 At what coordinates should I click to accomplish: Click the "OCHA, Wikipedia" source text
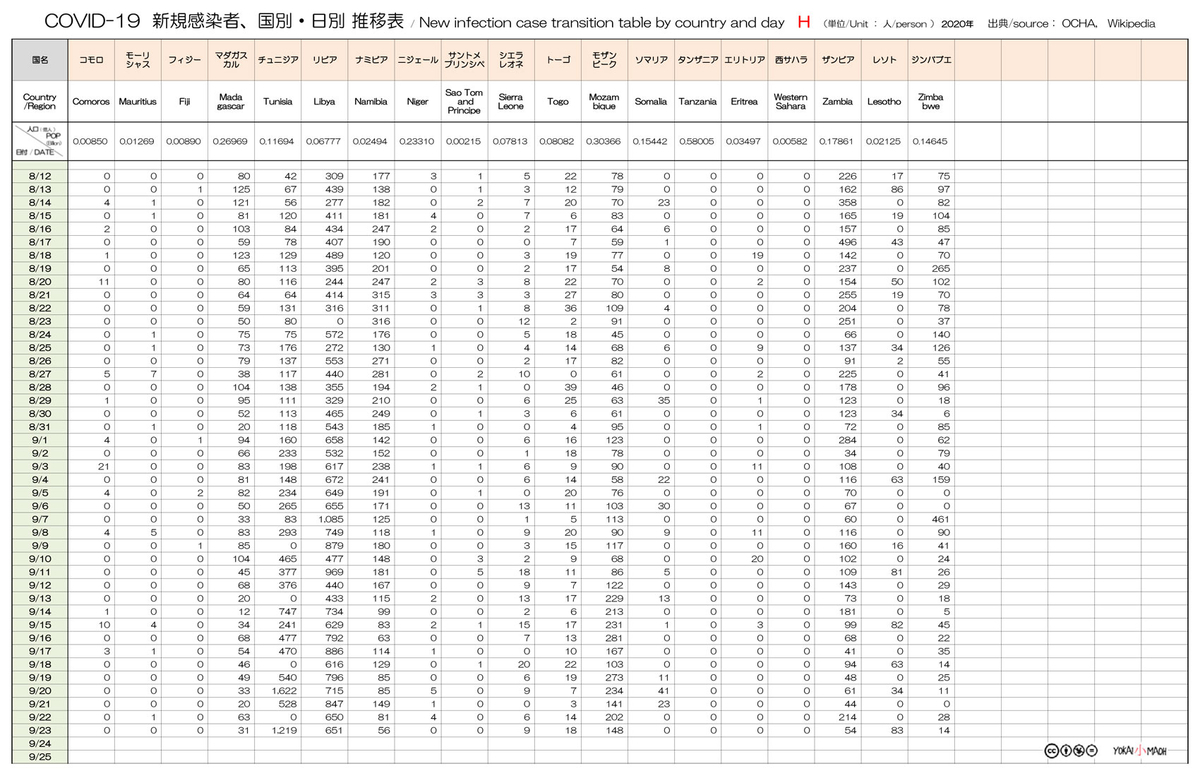coord(1109,22)
